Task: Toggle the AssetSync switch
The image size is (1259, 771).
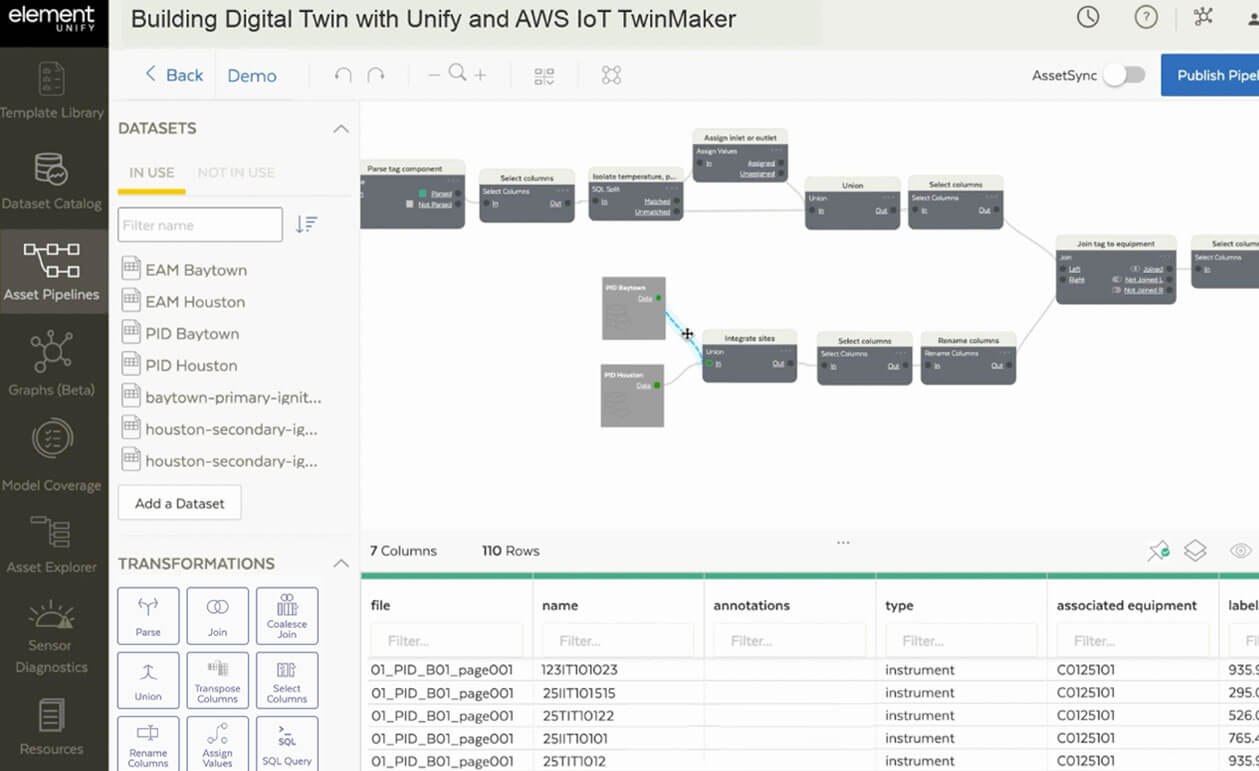Action: pos(1124,75)
